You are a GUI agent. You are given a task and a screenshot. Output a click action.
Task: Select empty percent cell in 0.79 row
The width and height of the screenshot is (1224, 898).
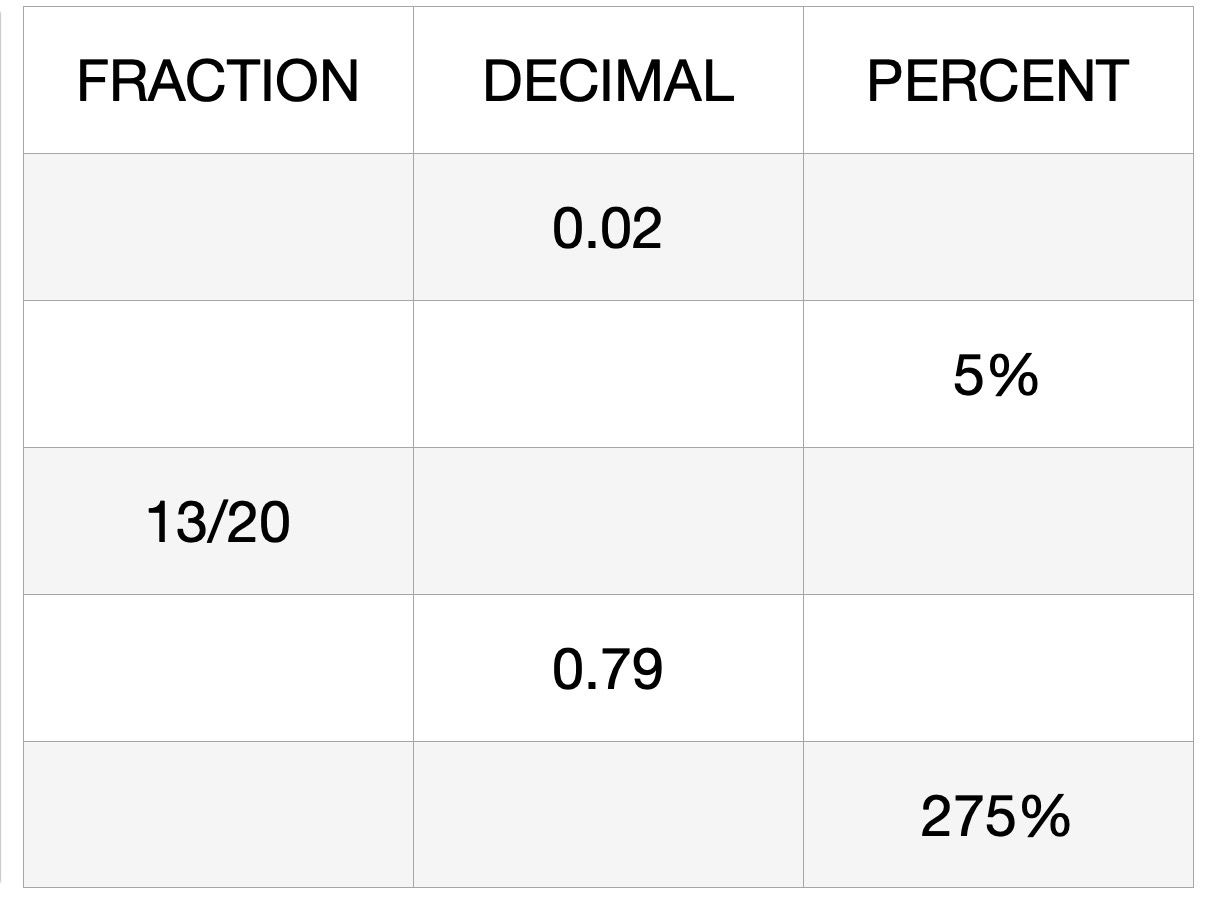(998, 669)
